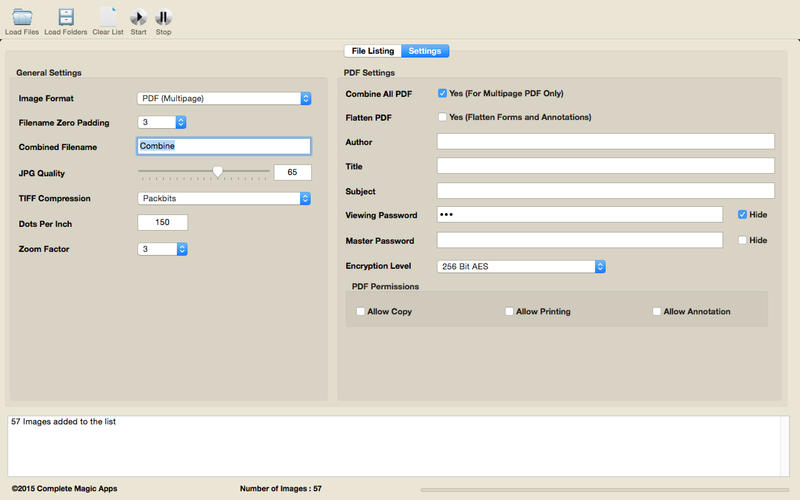Click the JPG Quality slider handle

(218, 172)
